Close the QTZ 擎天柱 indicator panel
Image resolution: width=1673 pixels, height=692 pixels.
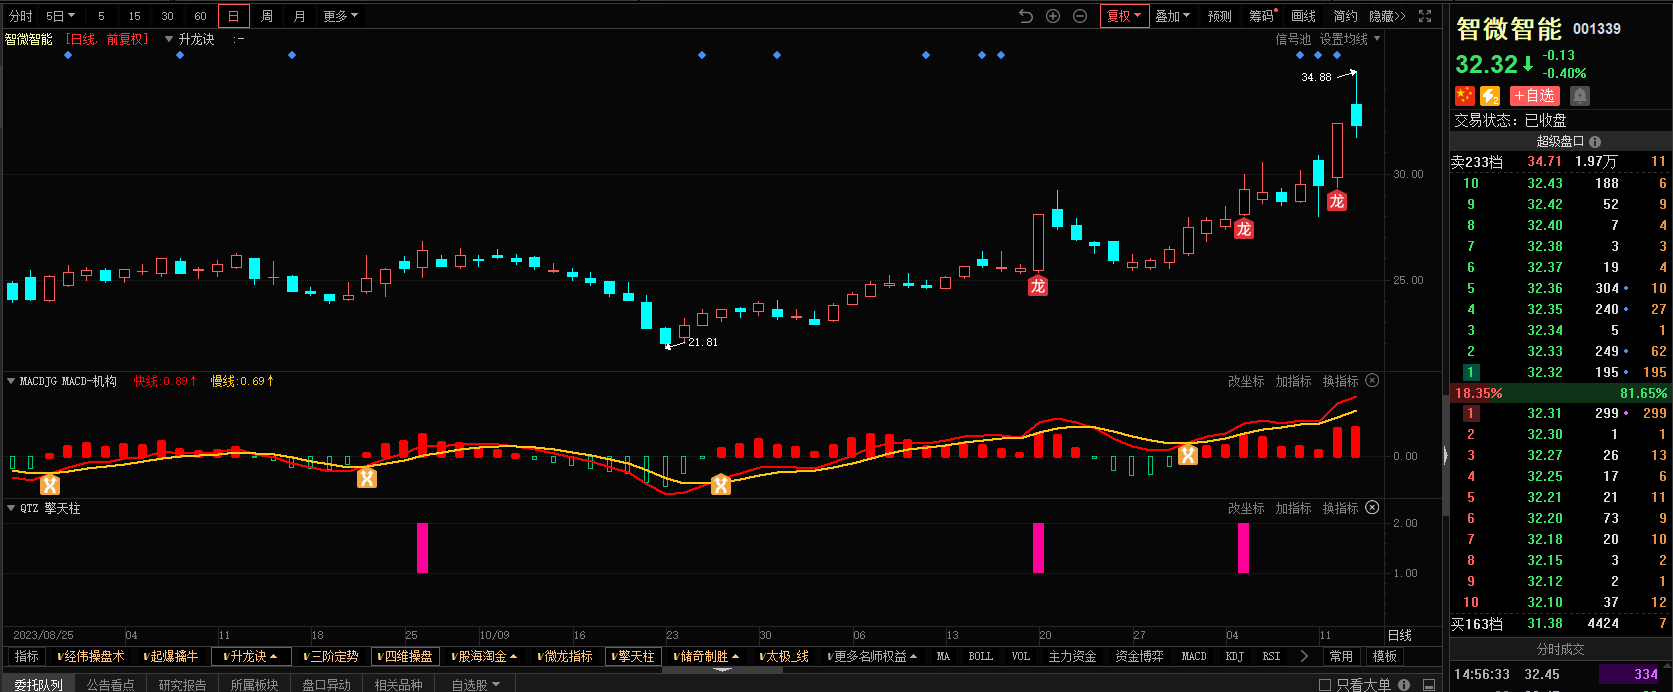click(x=1372, y=508)
